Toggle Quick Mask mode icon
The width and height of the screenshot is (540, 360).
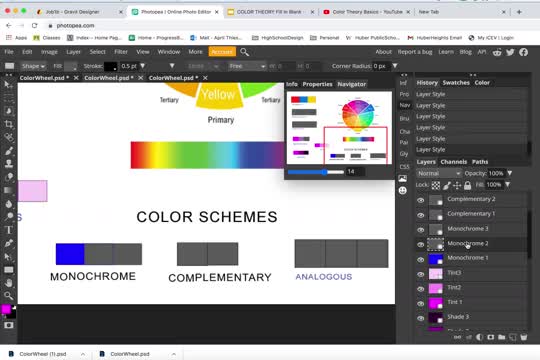(x=9, y=325)
